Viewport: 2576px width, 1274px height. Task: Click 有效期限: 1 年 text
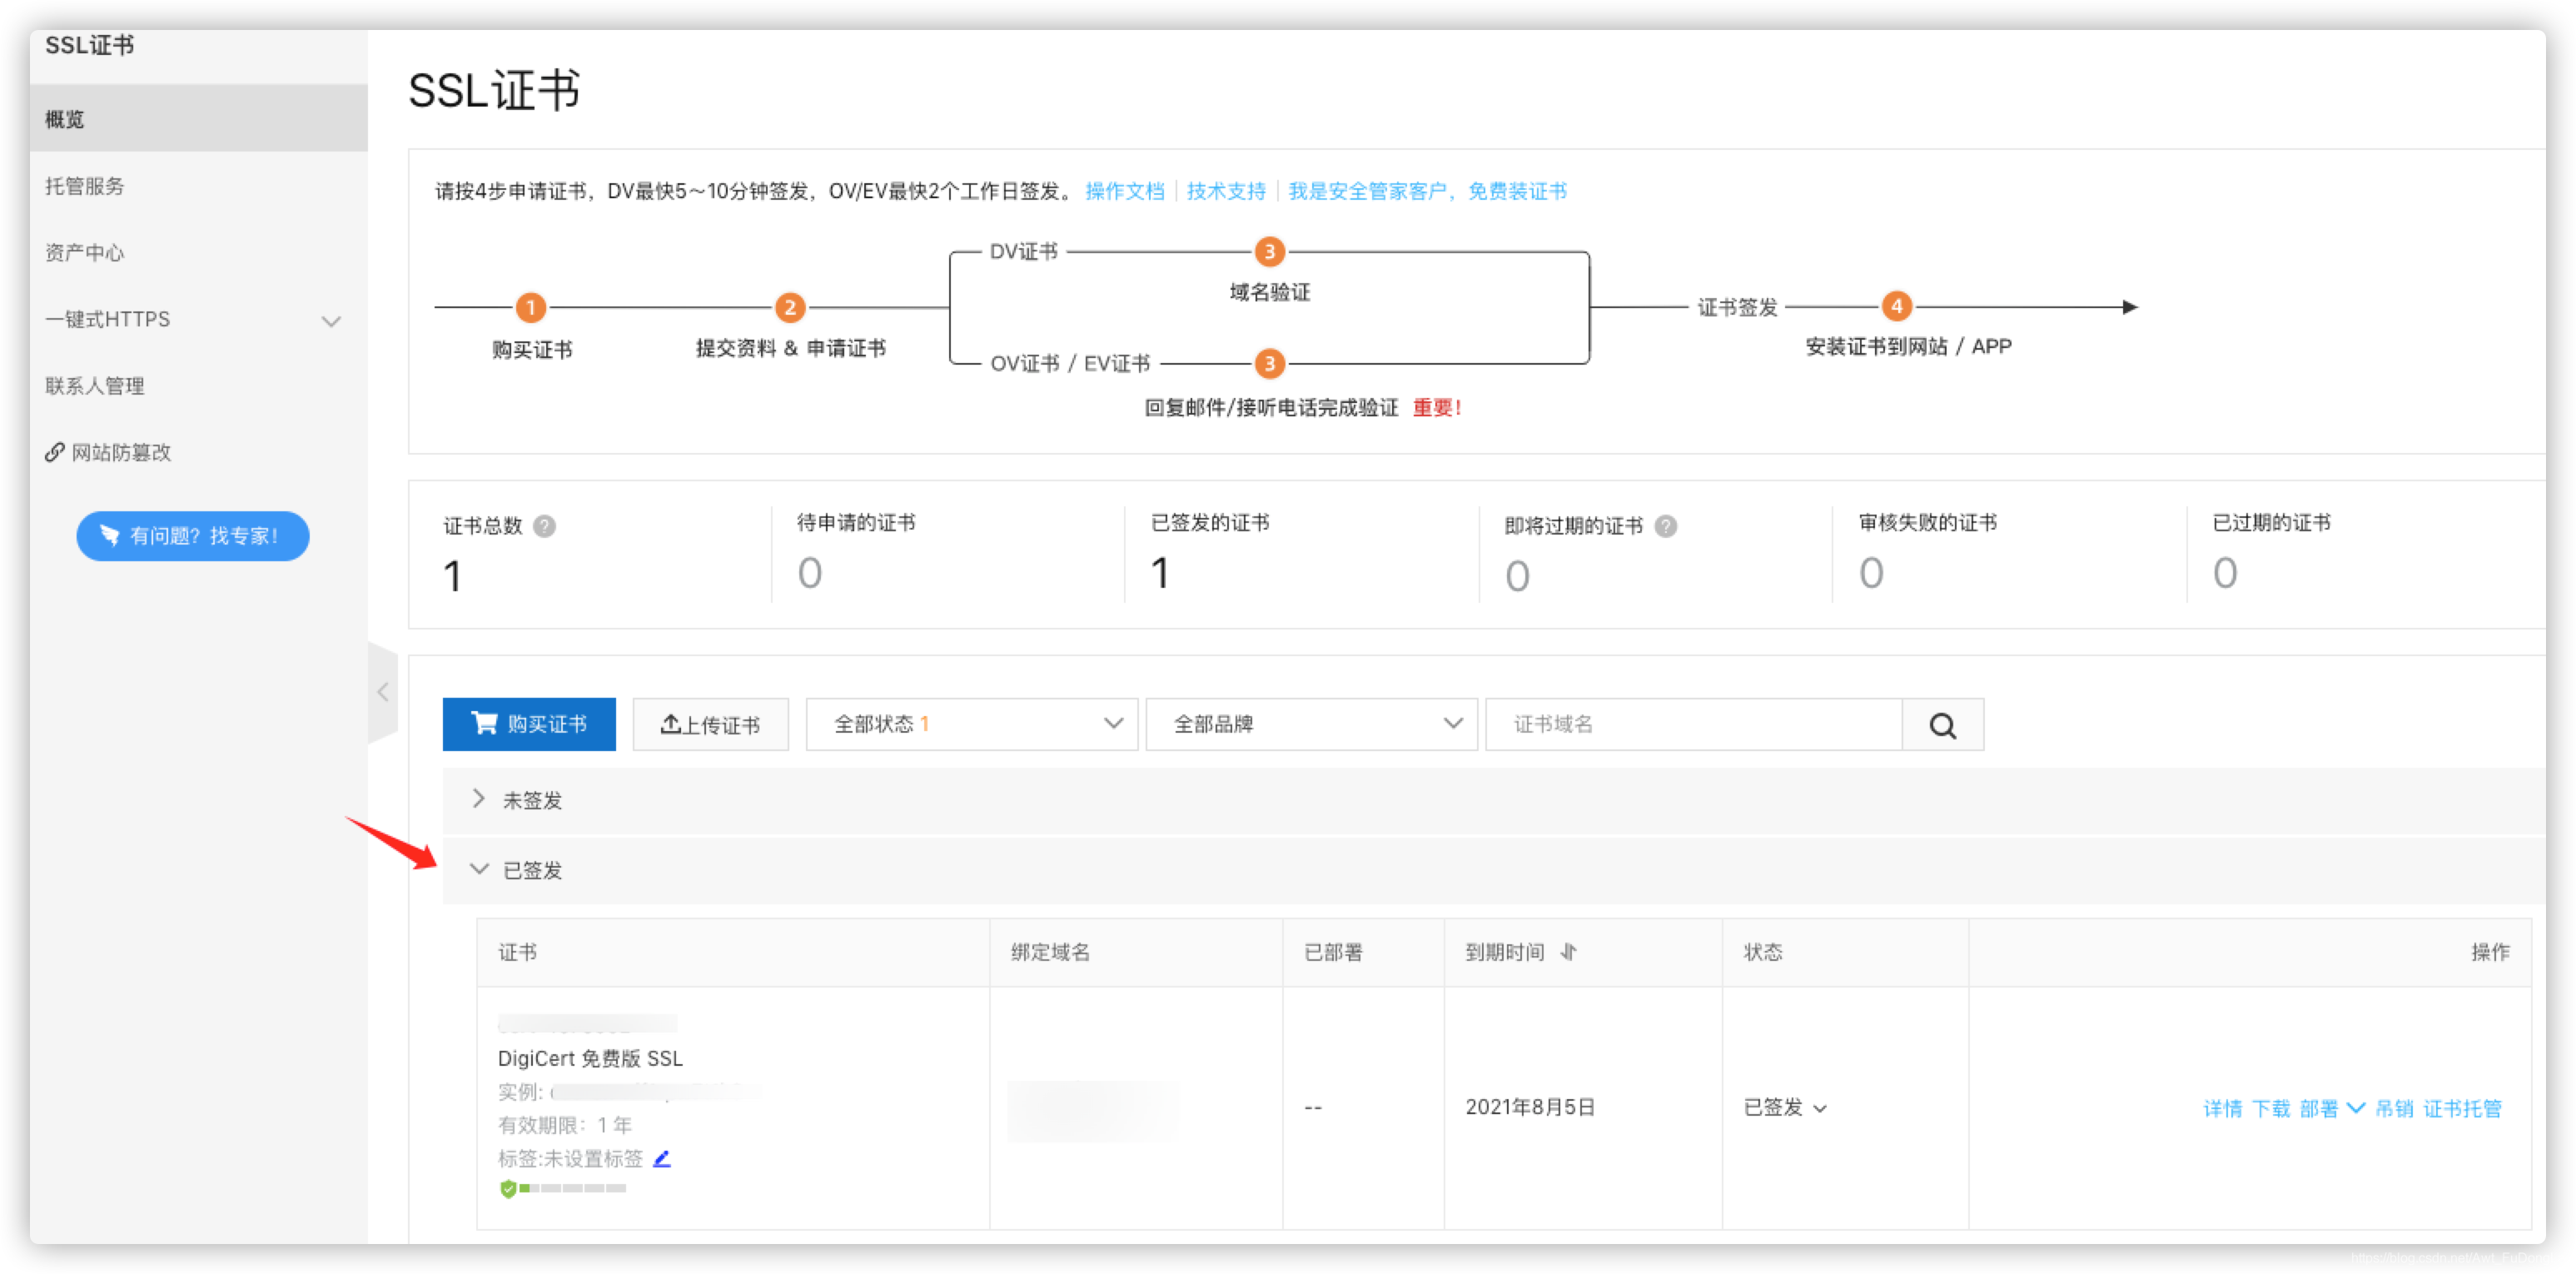coord(565,1125)
